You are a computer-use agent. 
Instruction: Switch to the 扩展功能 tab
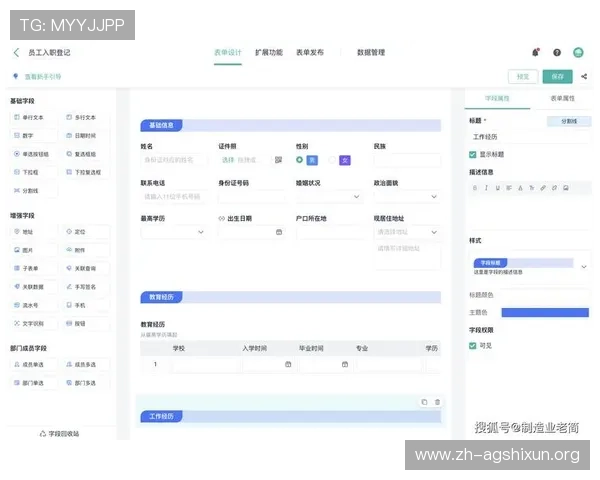pos(269,52)
